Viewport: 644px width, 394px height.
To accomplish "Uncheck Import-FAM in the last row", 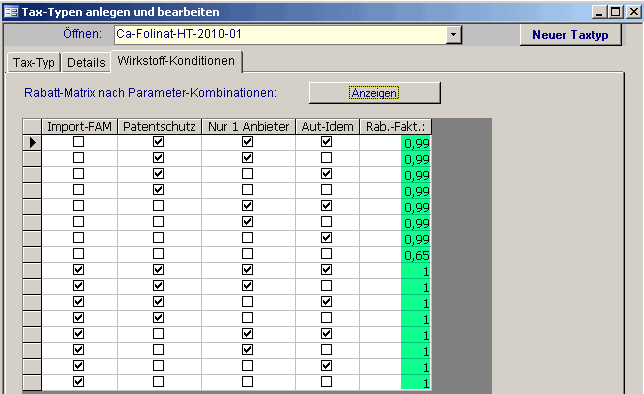I will (78, 382).
